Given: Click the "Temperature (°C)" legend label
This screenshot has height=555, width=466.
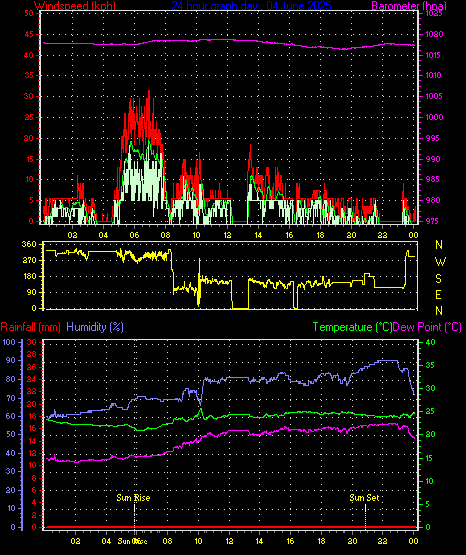Looking at the screenshot, I should [352, 327].
